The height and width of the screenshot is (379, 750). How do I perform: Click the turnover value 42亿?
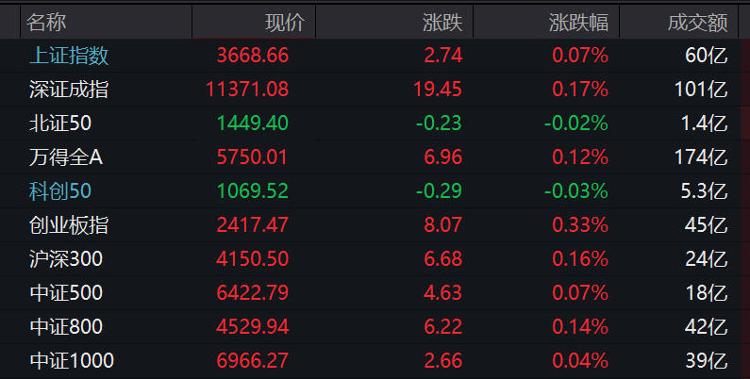click(706, 327)
